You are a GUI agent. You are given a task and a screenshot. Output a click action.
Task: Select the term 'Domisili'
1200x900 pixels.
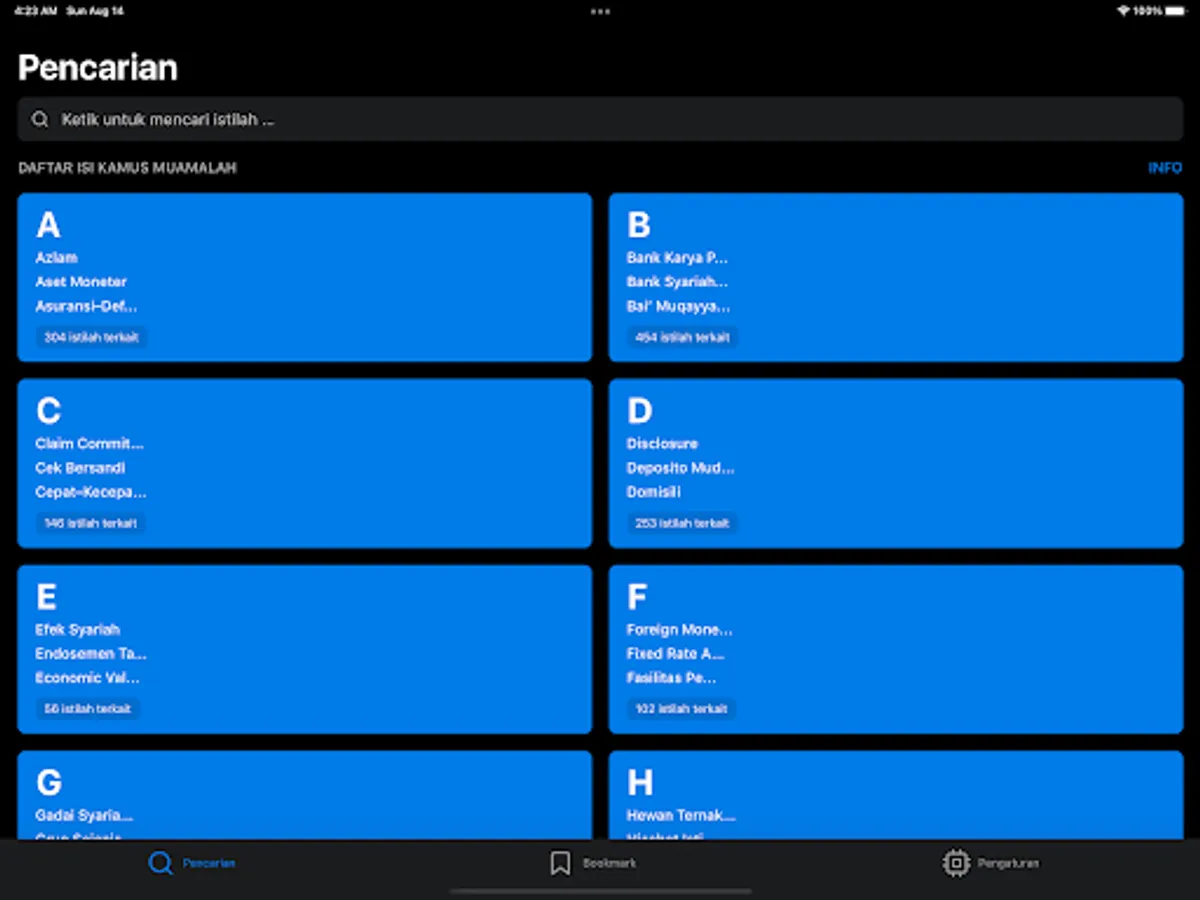tap(655, 492)
